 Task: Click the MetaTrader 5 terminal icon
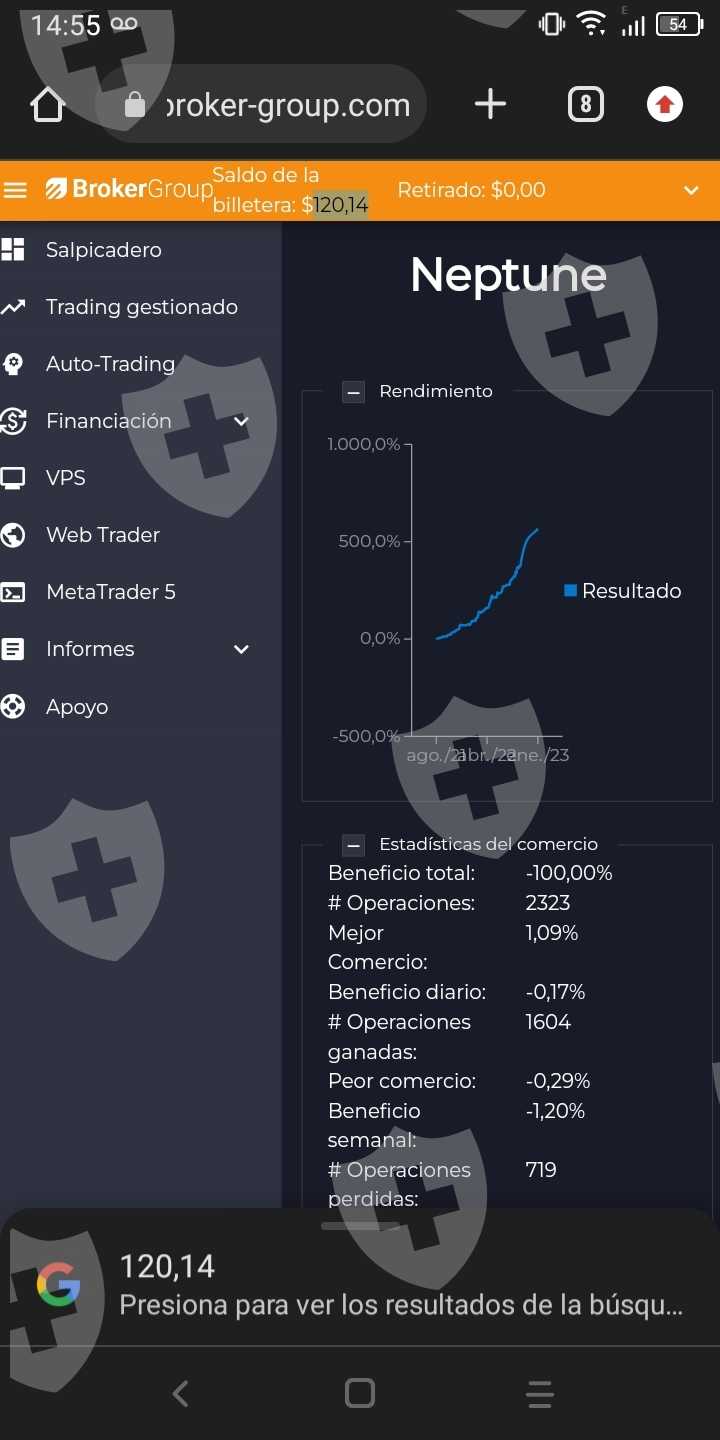tap(13, 592)
